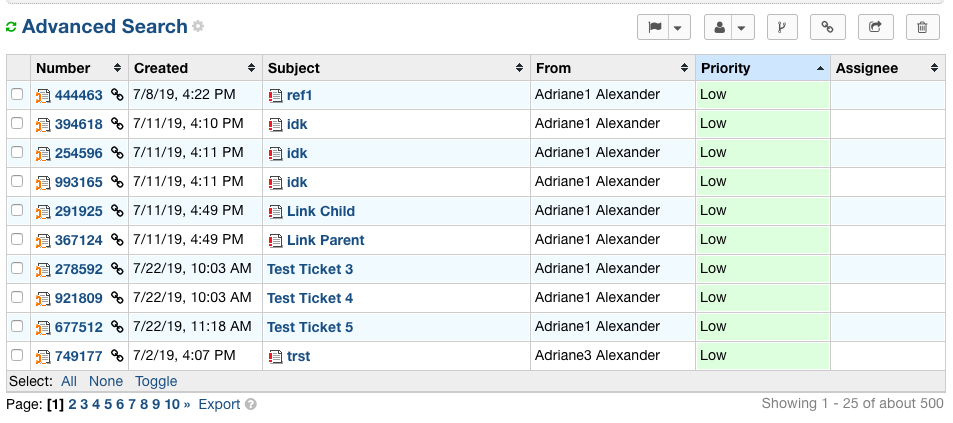Check the box for ticket 444463

pyautogui.click(x=17, y=95)
